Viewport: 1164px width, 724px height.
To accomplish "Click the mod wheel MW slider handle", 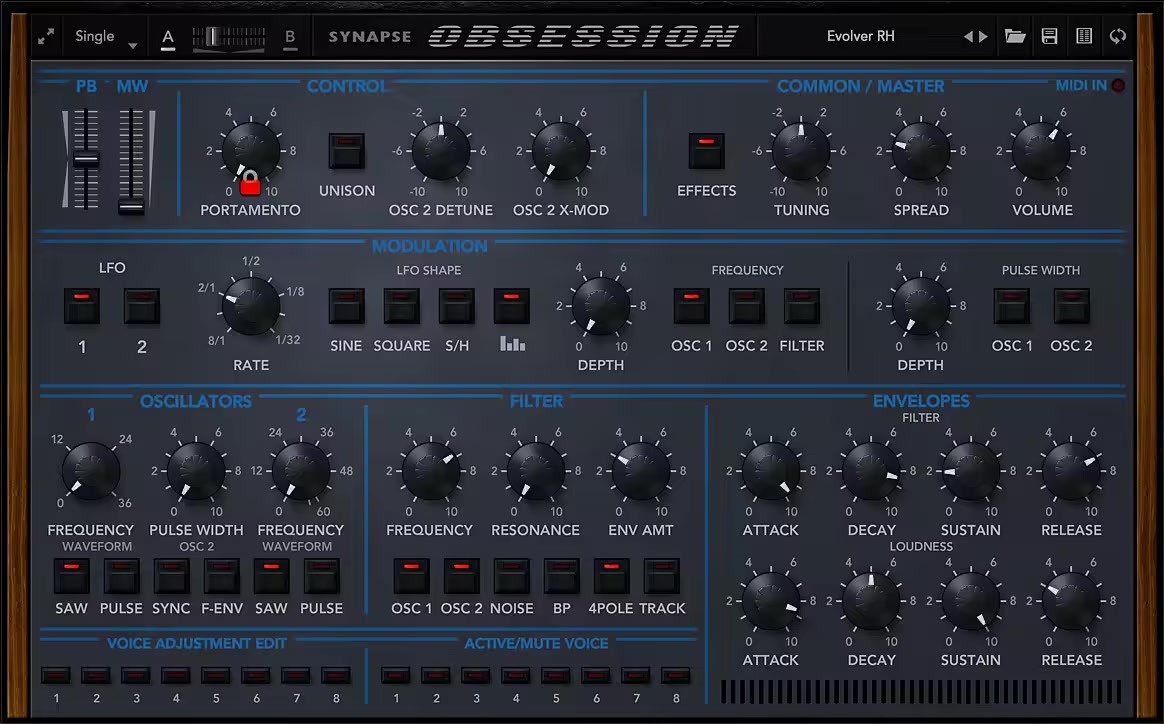I will pyautogui.click(x=131, y=206).
